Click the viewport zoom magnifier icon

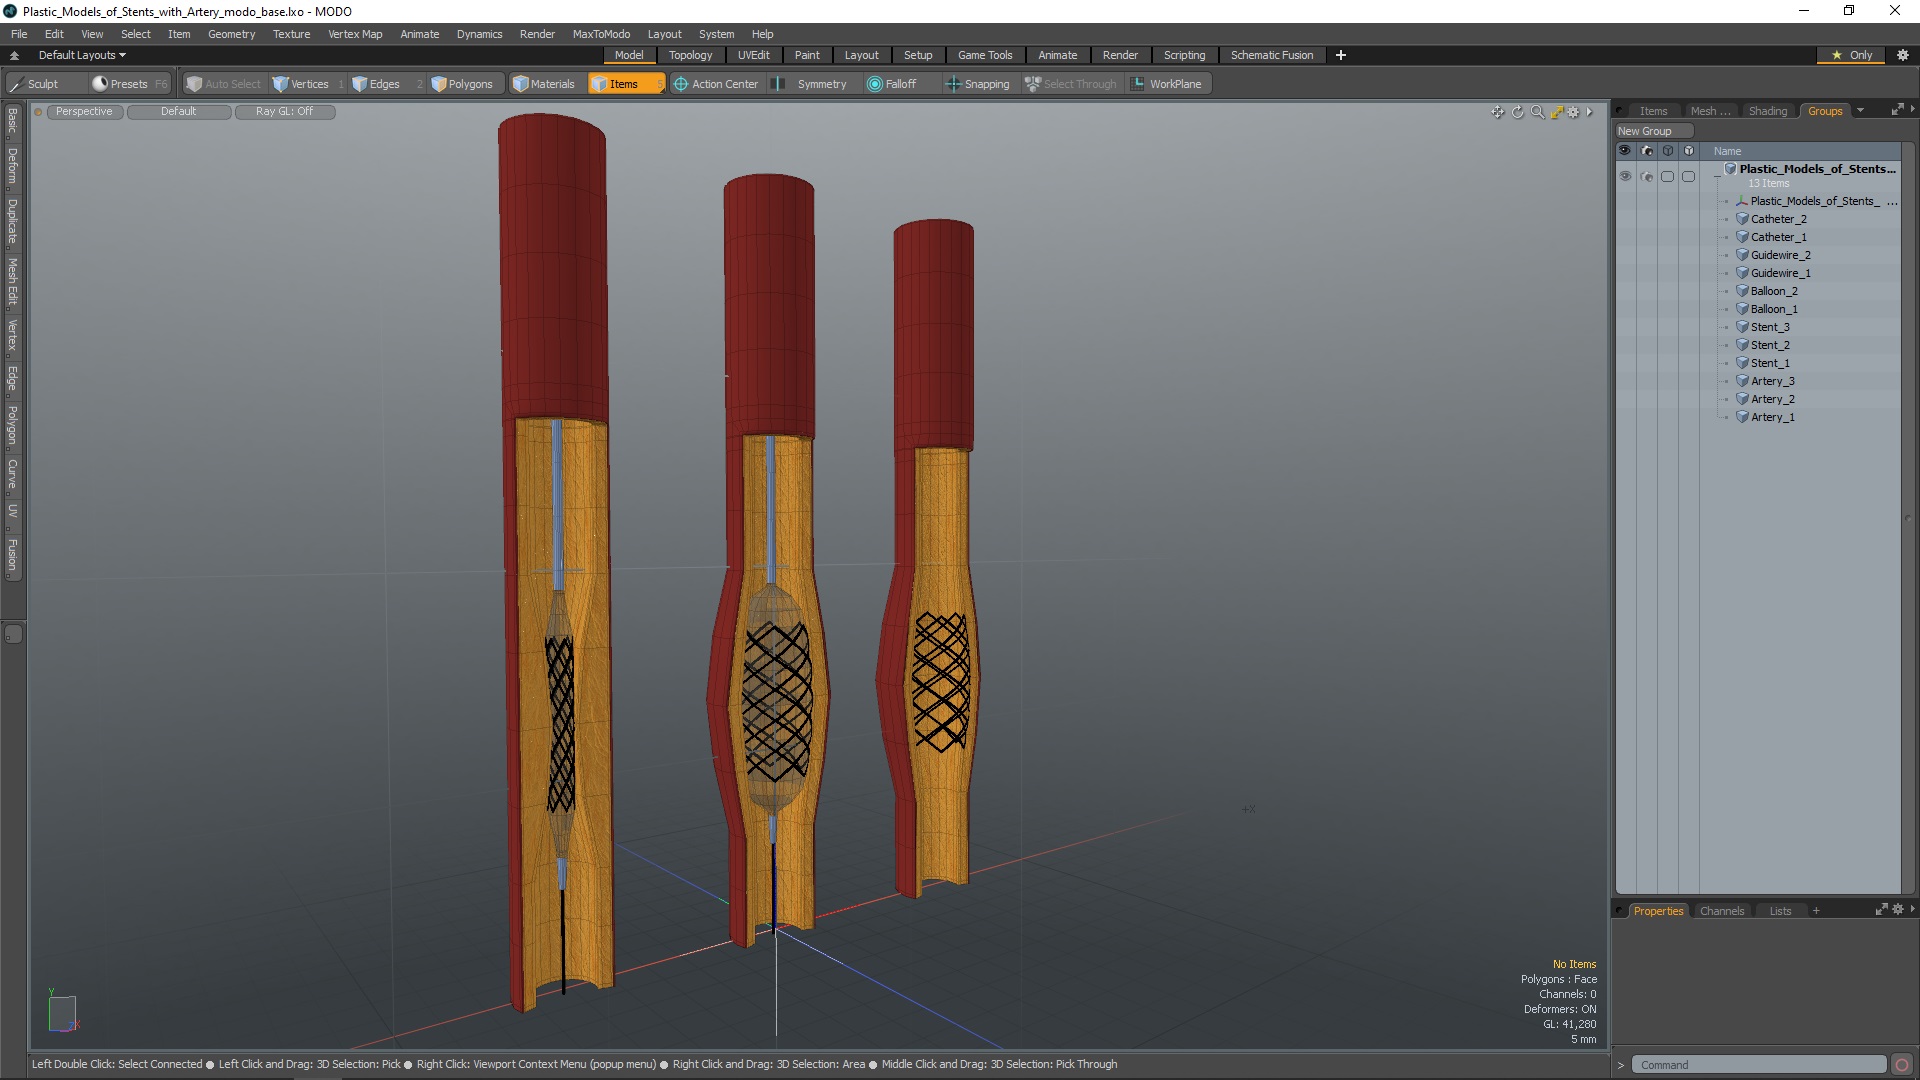click(1537, 112)
